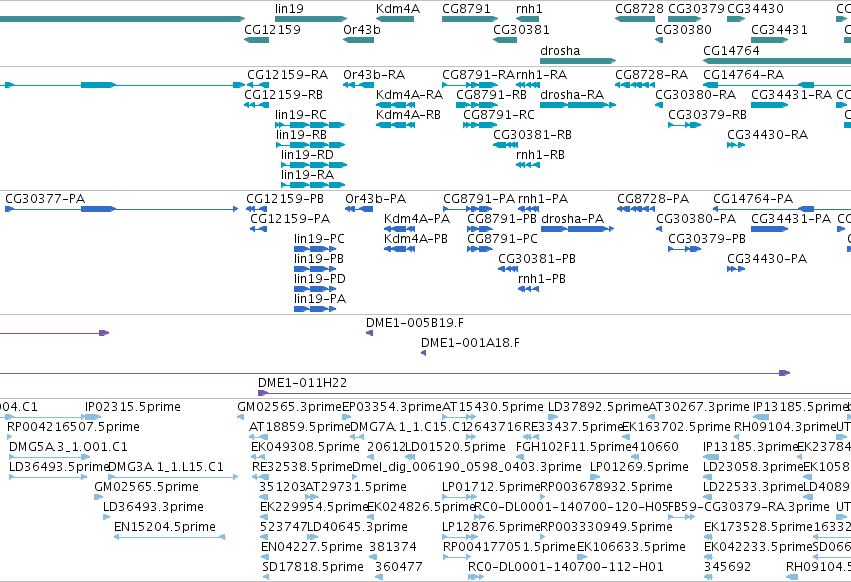
Task: Select the LP01269.5prime EST label
Action: click(639, 467)
